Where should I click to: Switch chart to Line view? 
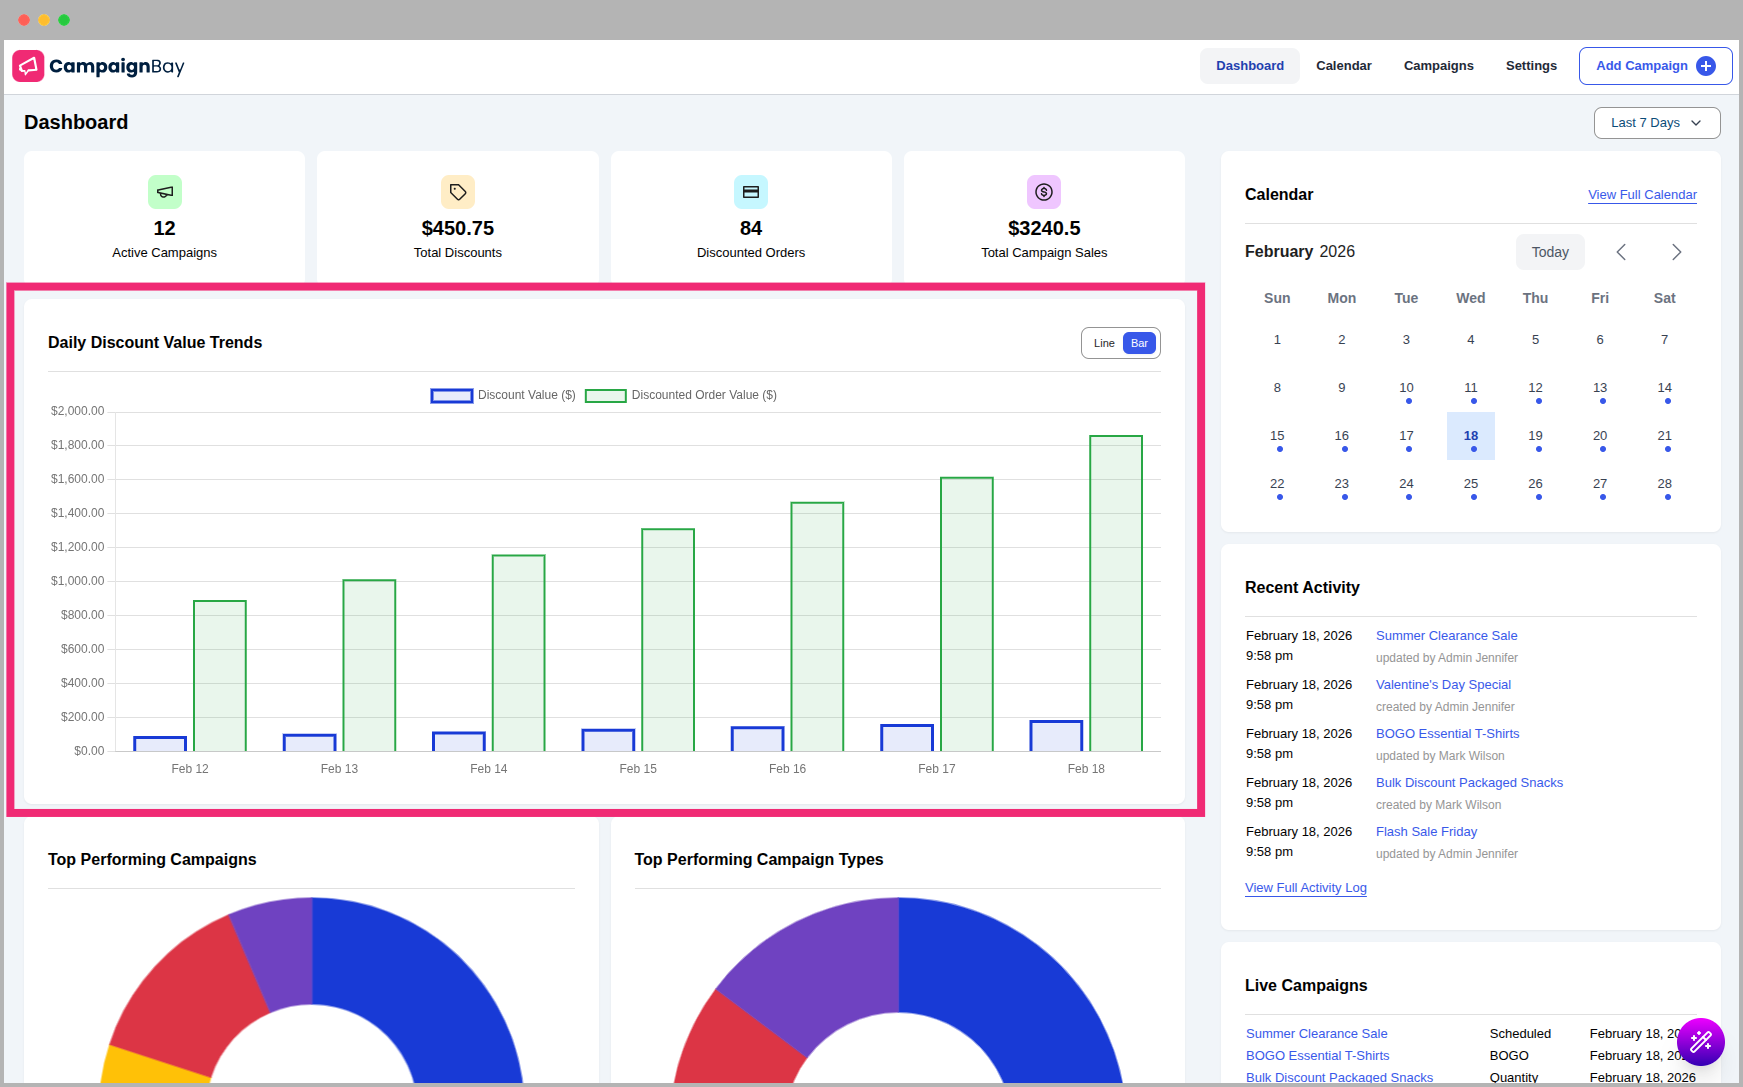pyautogui.click(x=1104, y=343)
